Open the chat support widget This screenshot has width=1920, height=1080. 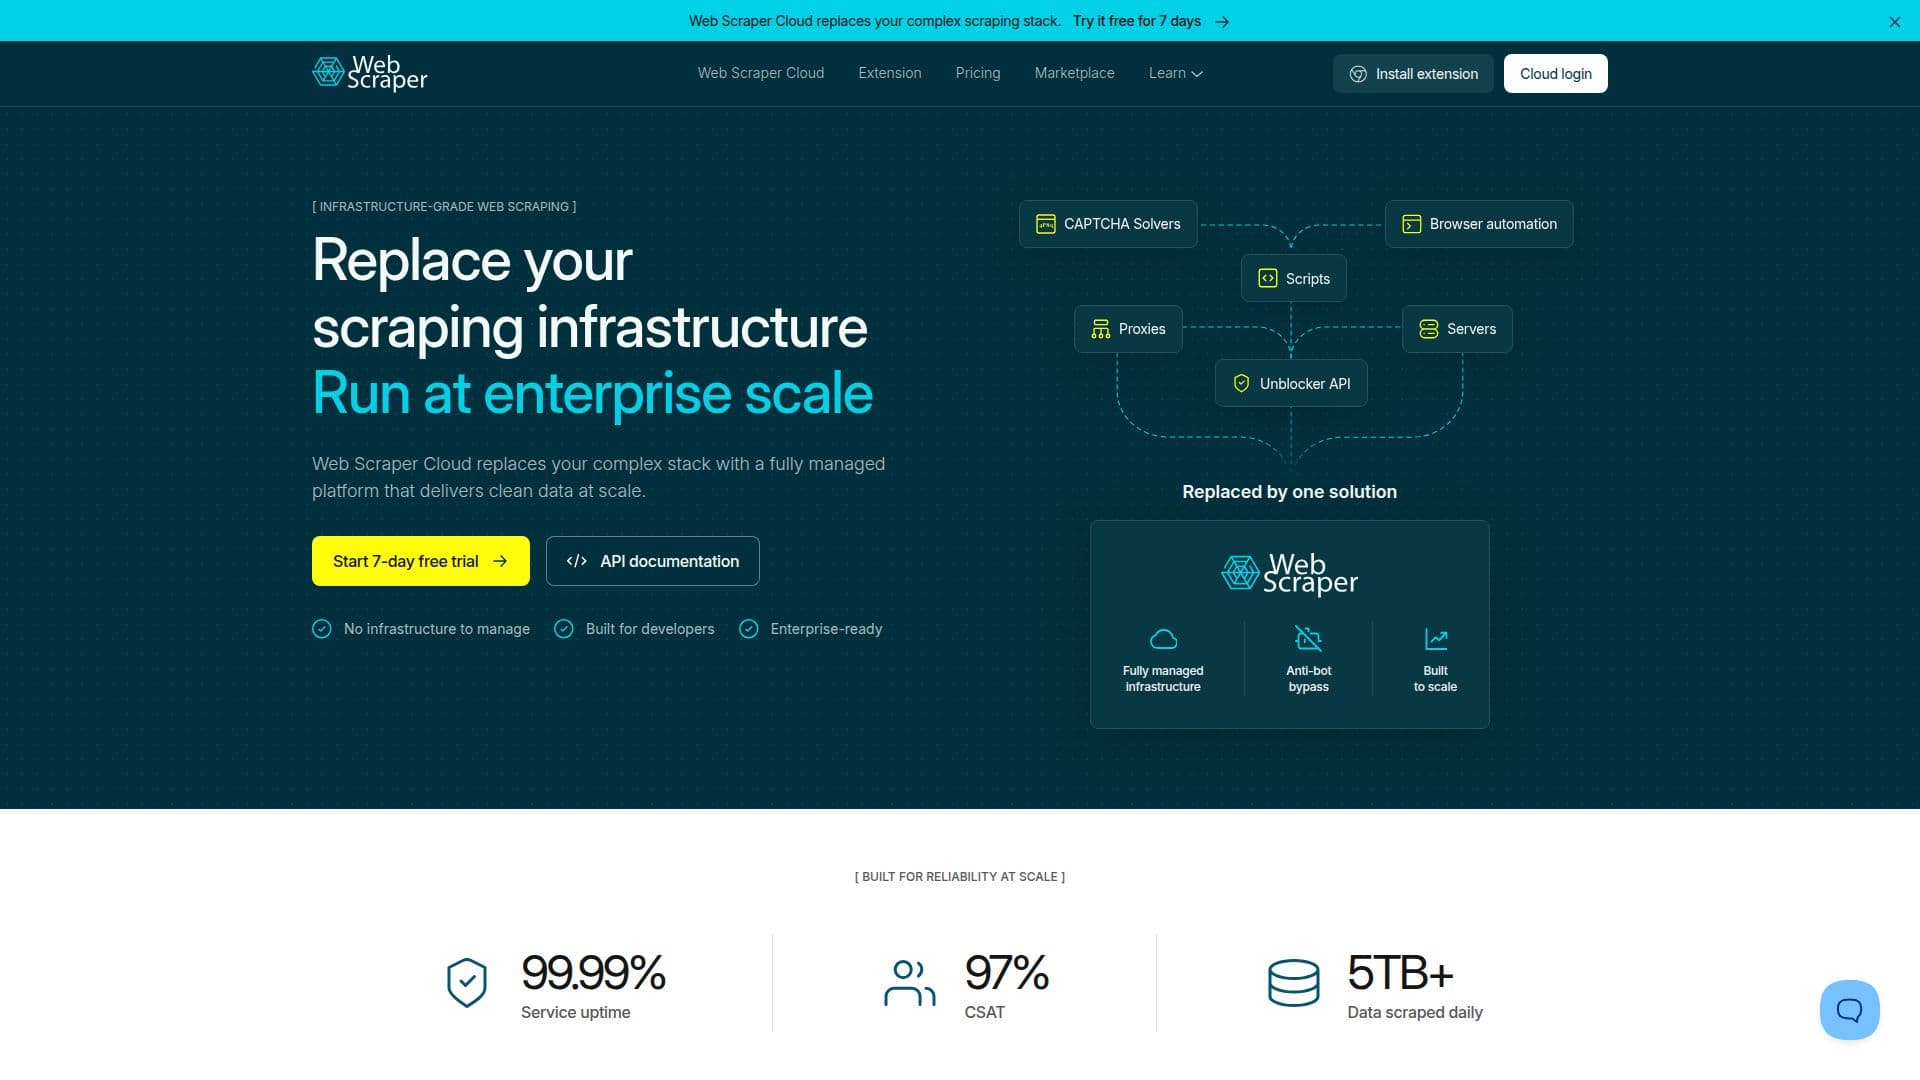pos(1849,1010)
